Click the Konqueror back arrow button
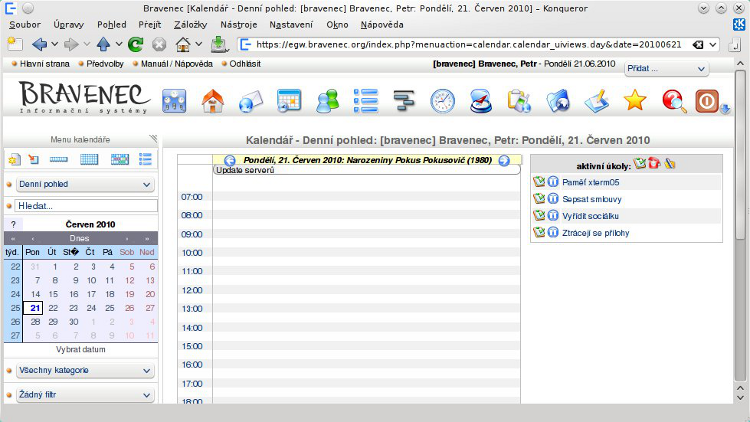 (x=39, y=44)
